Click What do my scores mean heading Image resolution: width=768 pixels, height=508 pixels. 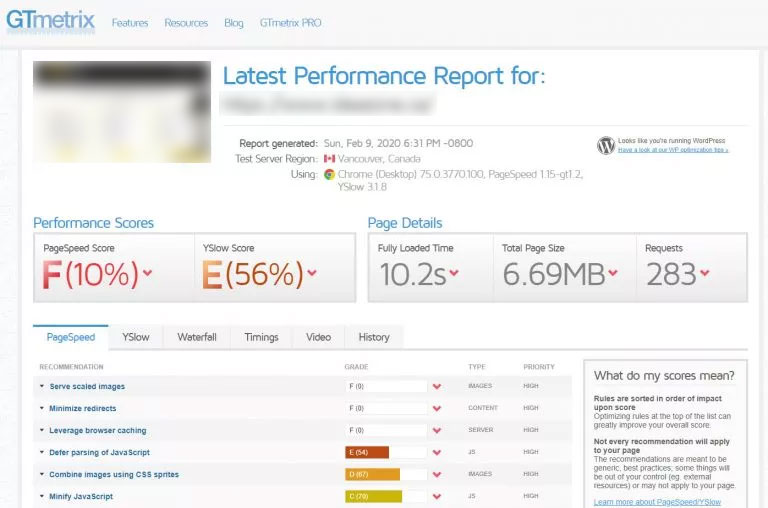(x=664, y=376)
